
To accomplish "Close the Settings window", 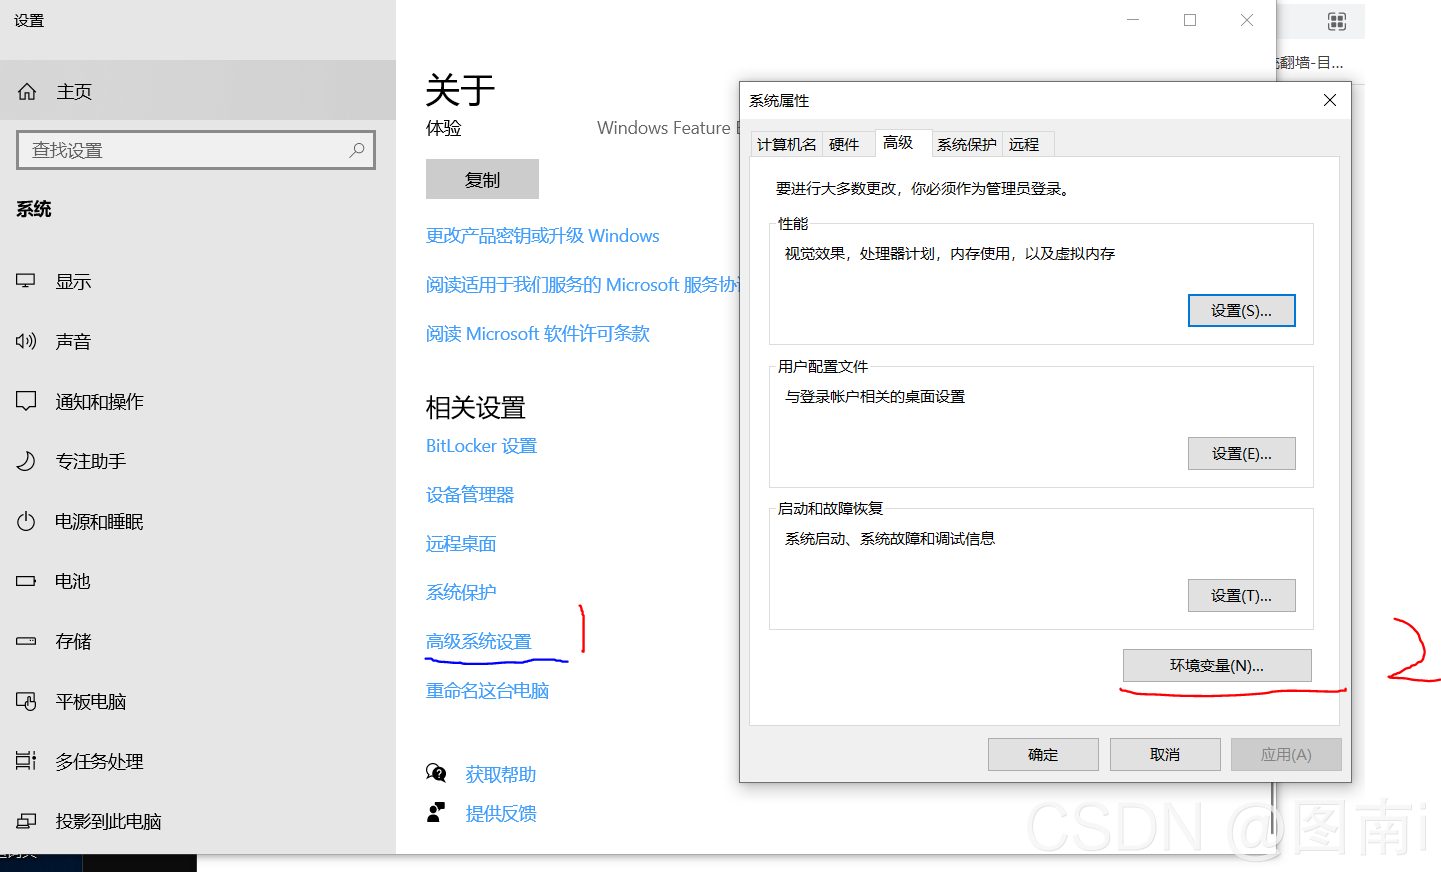I will 1247,20.
